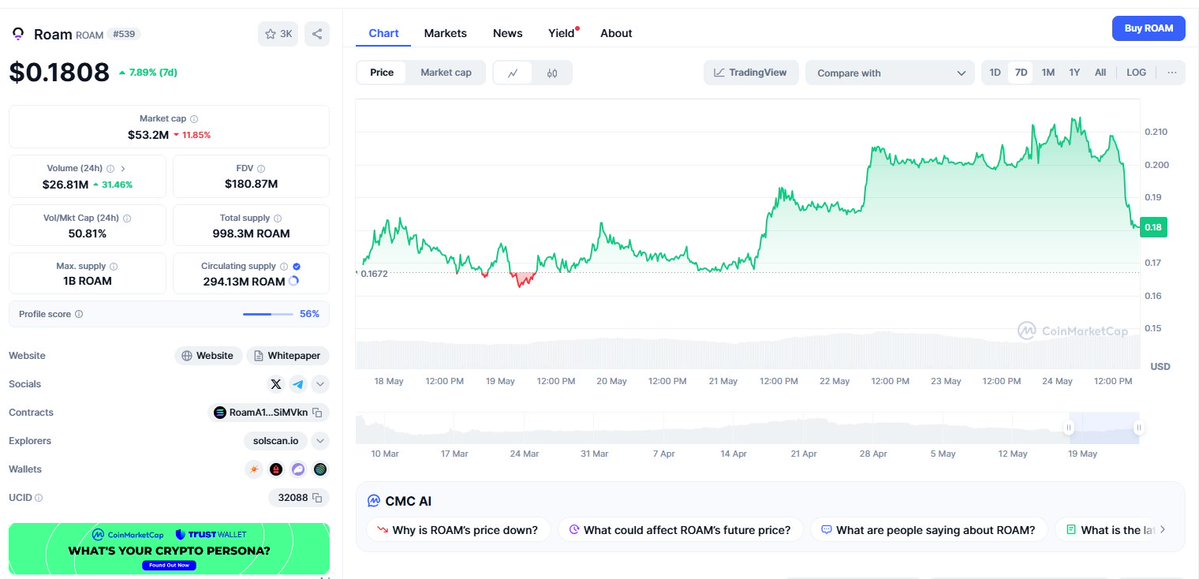The image size is (1199, 579).
Task: Click the green 0.18 current price tag
Action: tap(1152, 227)
